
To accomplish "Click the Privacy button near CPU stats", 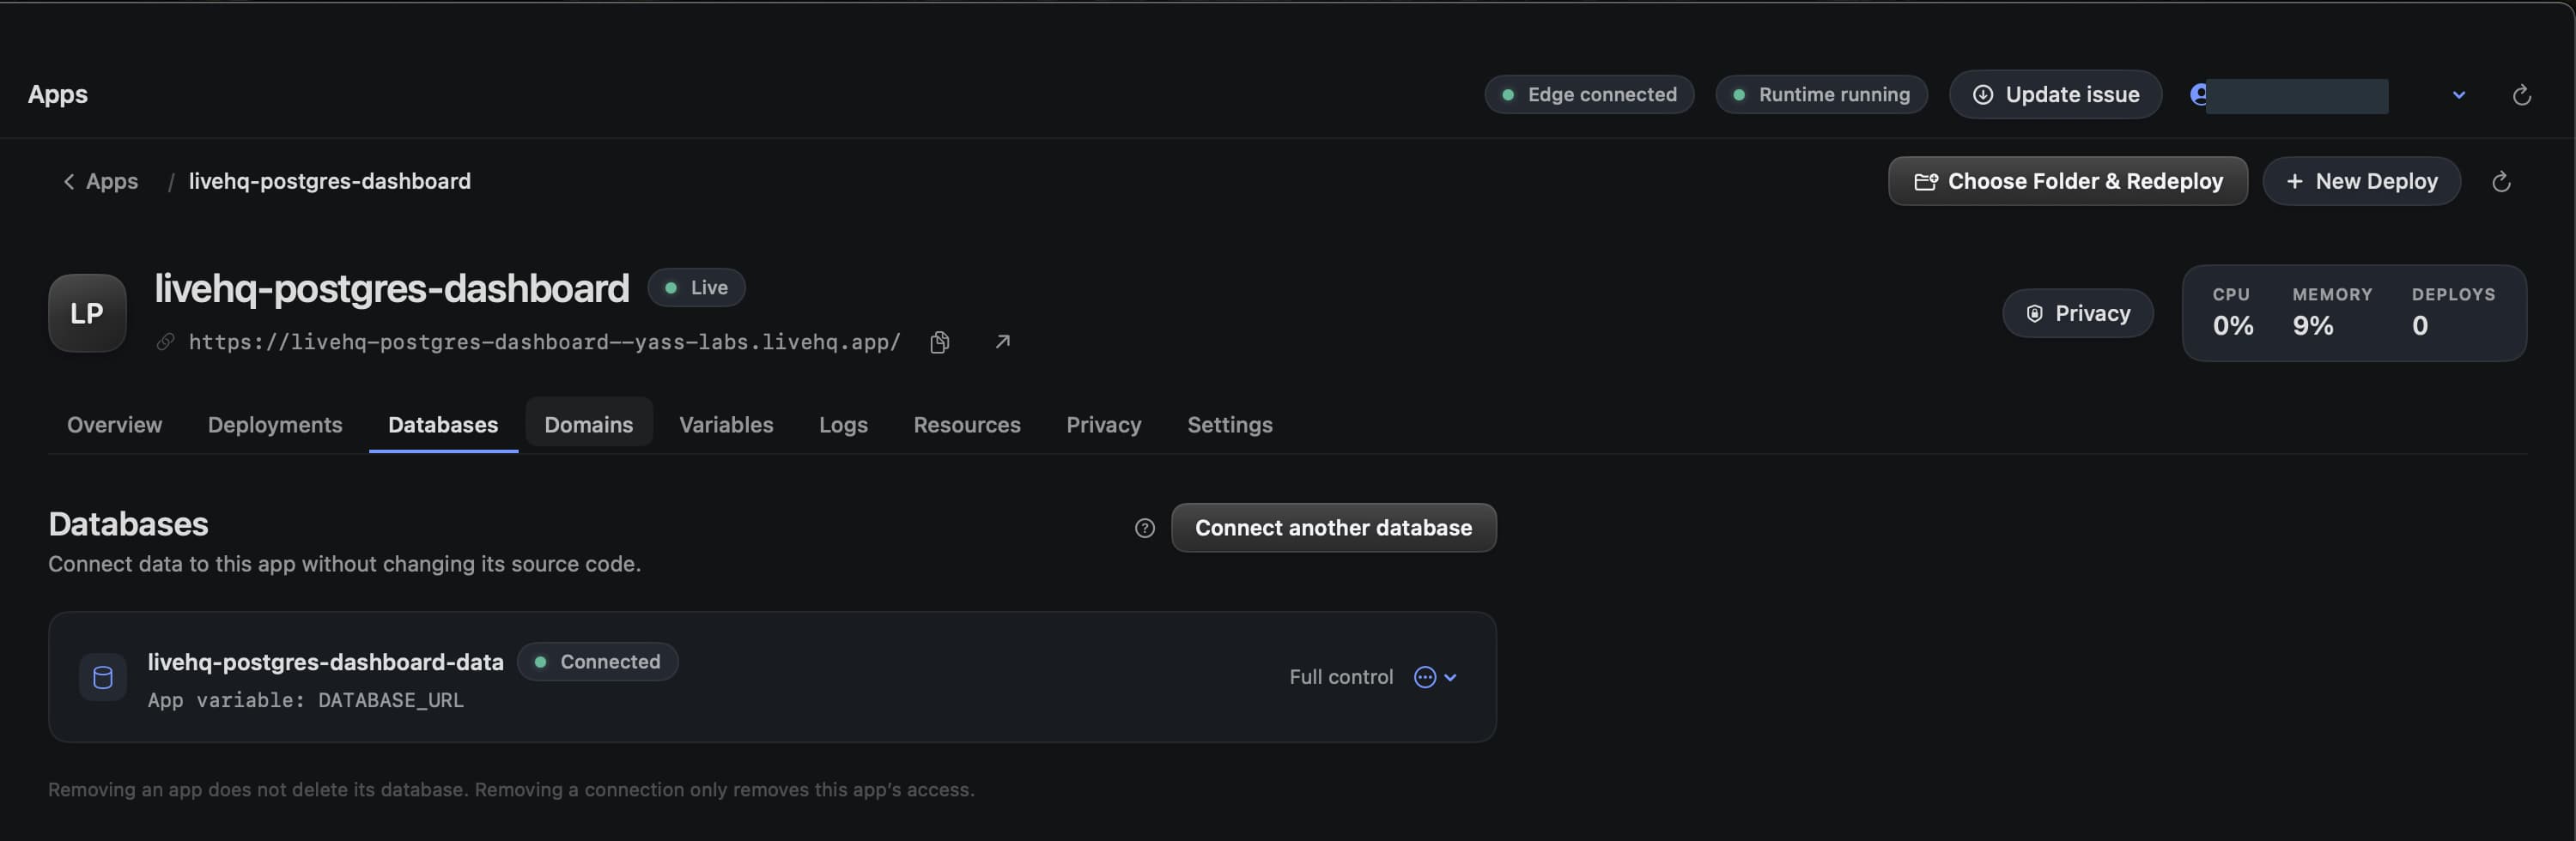I will click(2077, 313).
